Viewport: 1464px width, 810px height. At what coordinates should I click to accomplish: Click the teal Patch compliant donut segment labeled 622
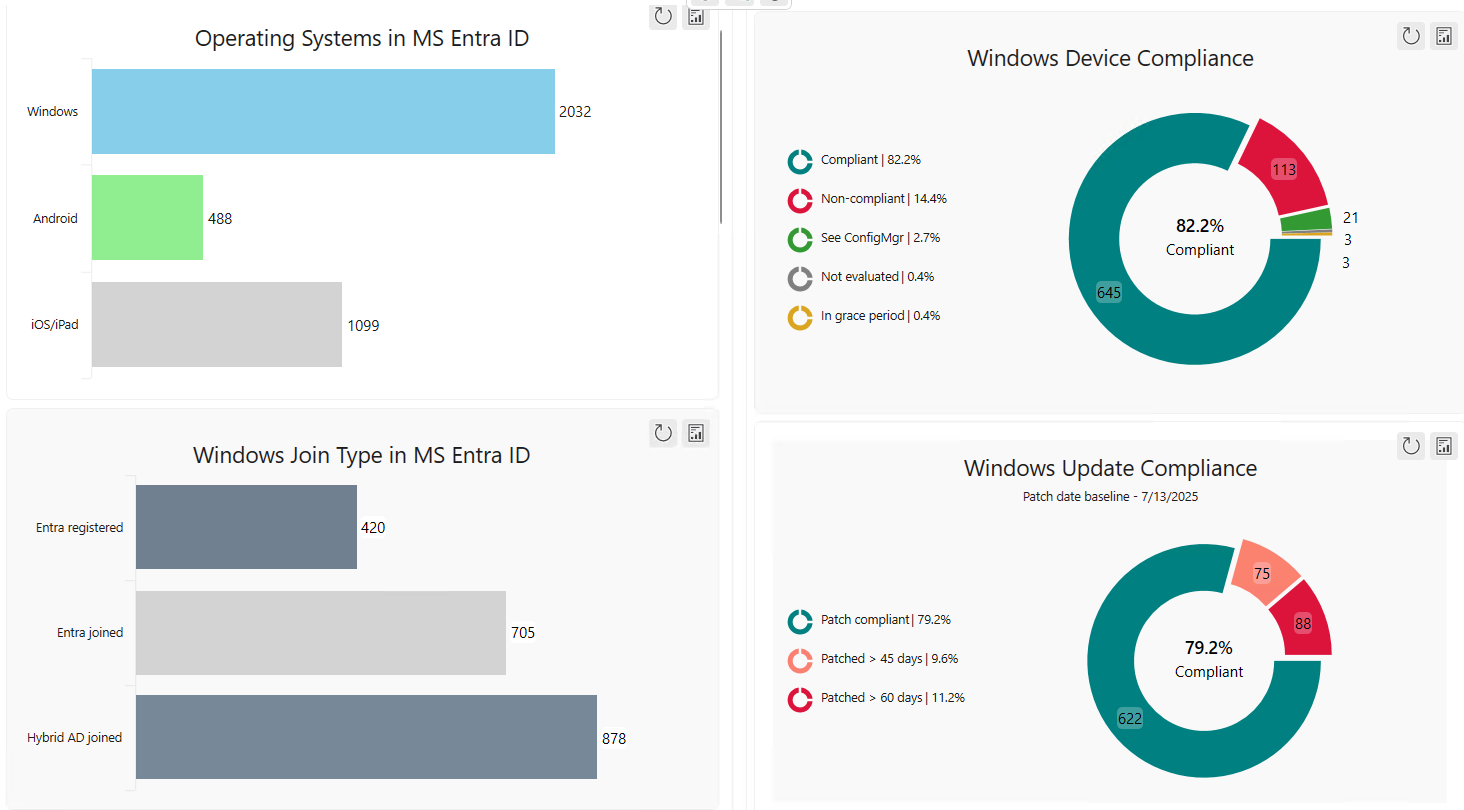pos(1128,717)
